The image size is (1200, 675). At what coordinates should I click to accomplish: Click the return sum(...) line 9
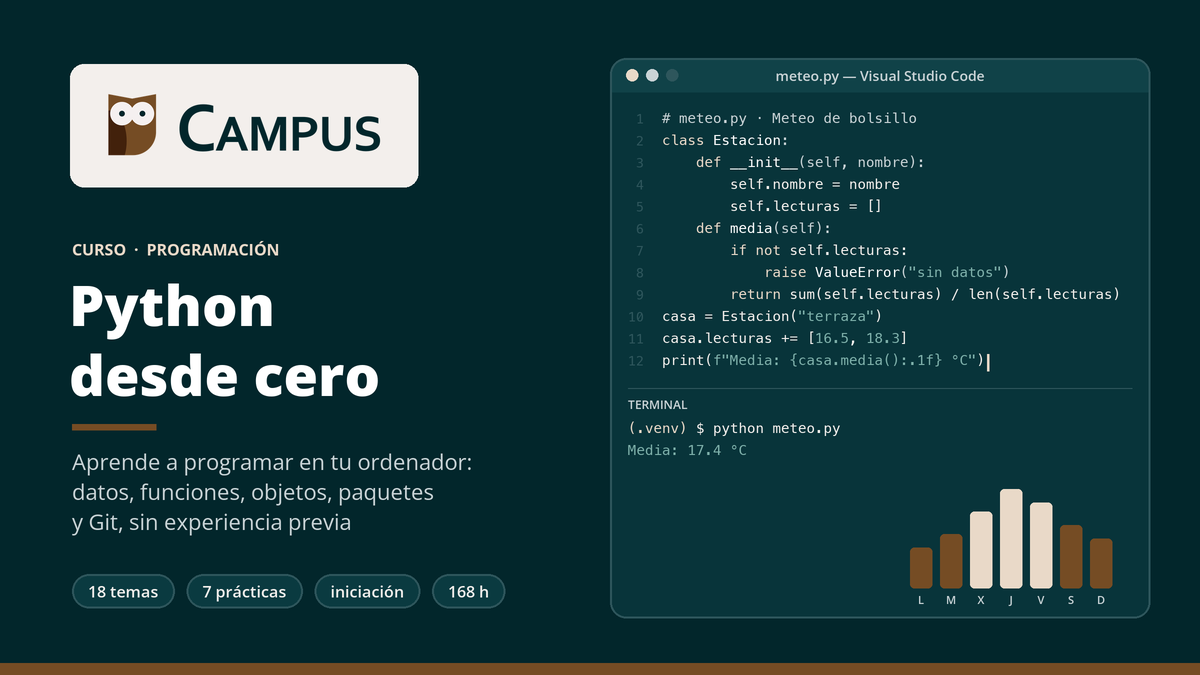925,294
